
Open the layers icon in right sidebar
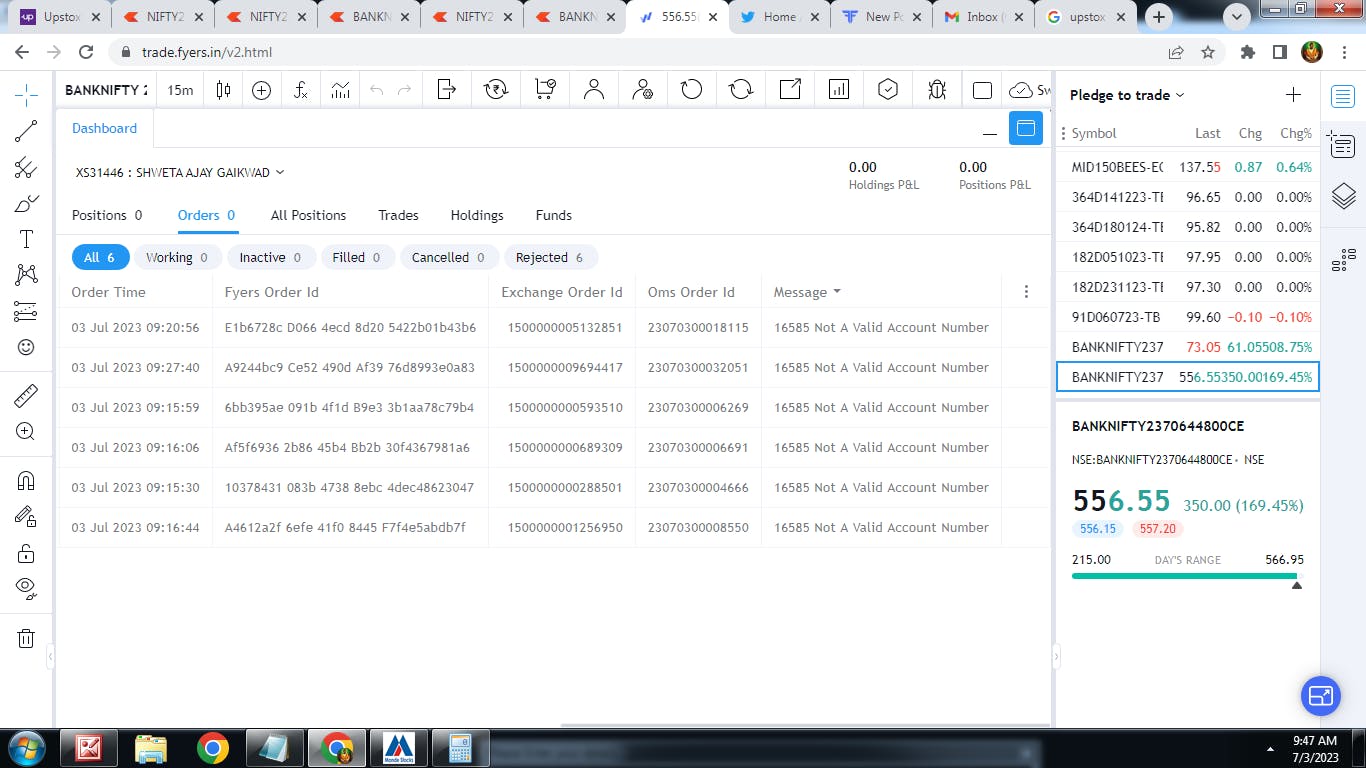(x=1343, y=196)
